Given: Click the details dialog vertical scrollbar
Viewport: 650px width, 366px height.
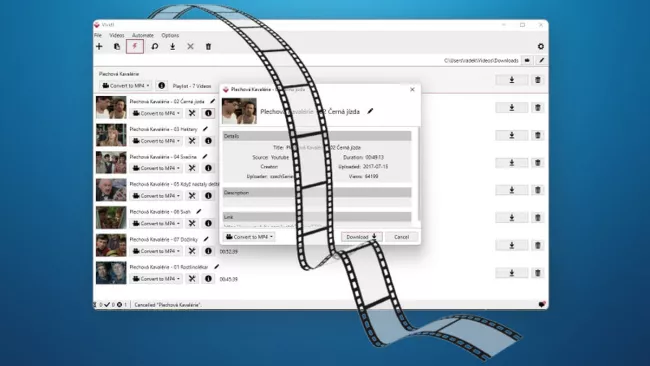Looking at the screenshot, I should [x=418, y=174].
